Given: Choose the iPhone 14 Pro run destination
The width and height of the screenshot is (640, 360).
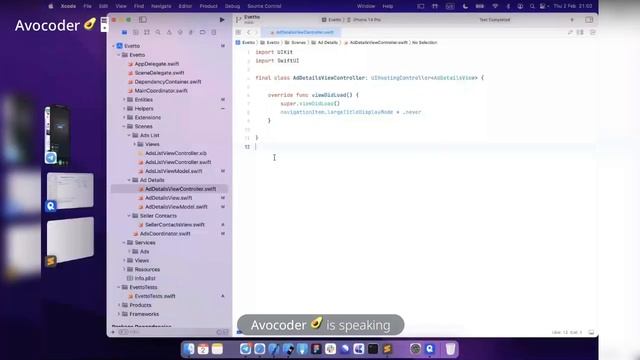Looking at the screenshot, I should point(367,20).
